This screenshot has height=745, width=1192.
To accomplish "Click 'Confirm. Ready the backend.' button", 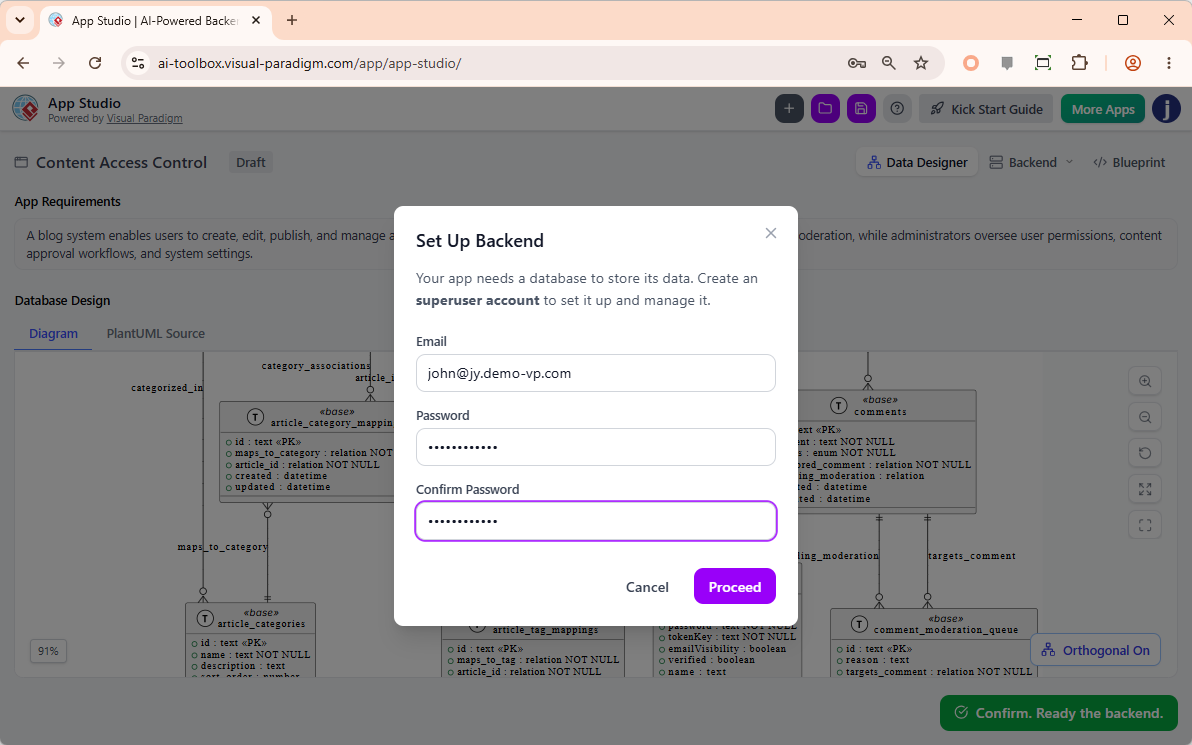I will (1059, 713).
